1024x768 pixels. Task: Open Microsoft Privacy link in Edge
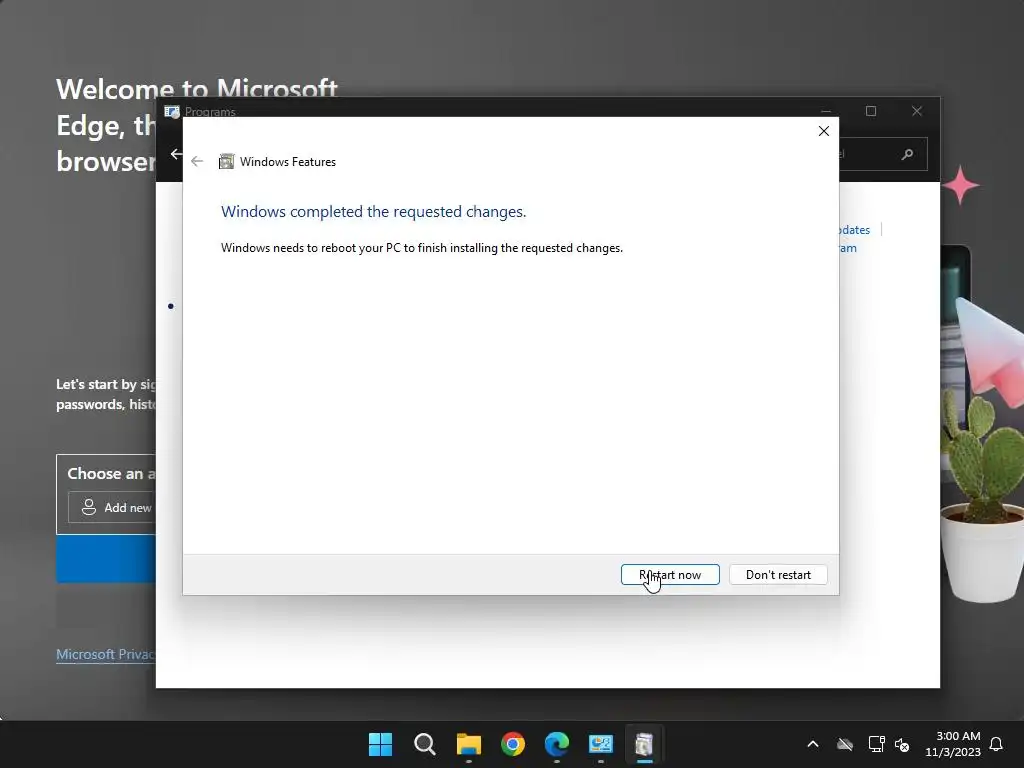(106, 654)
